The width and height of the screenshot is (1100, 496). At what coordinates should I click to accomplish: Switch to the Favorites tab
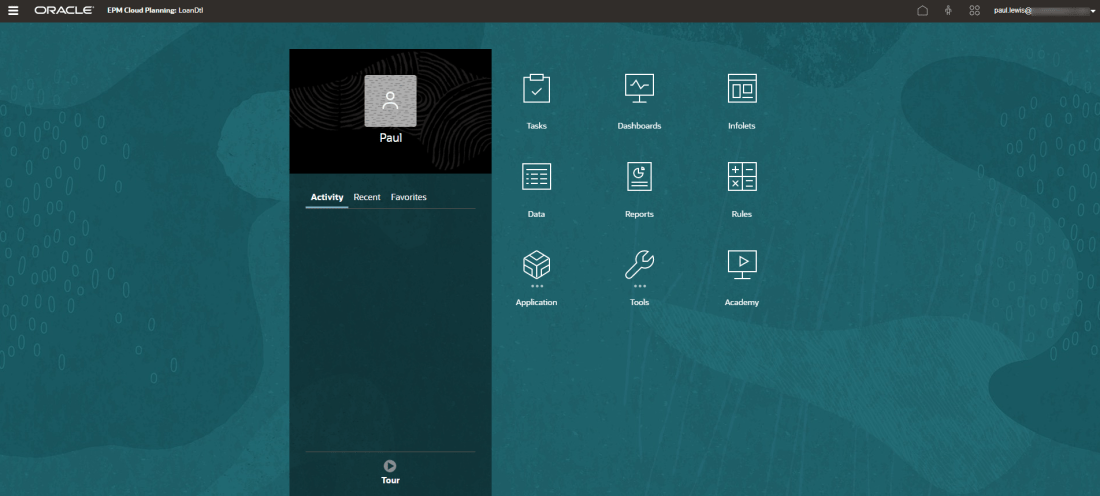(408, 197)
